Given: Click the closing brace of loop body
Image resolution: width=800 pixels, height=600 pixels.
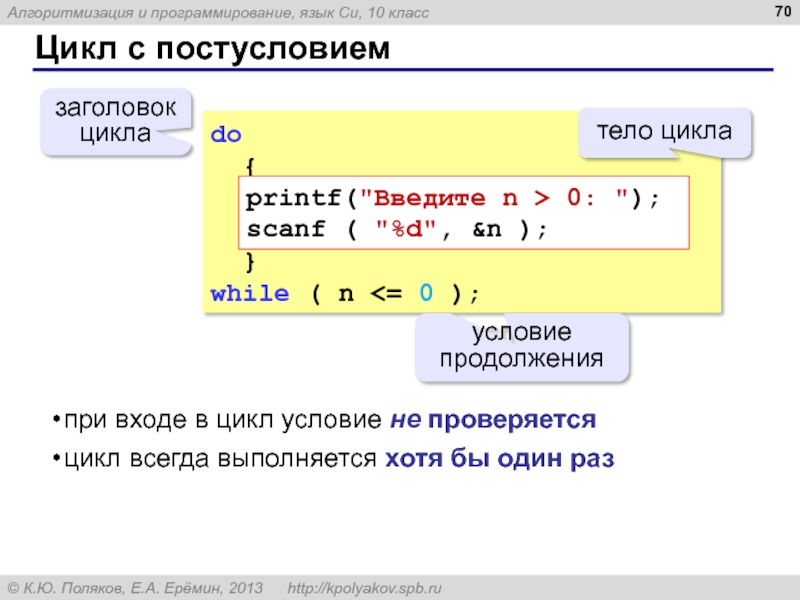Looking at the screenshot, I should [250, 262].
